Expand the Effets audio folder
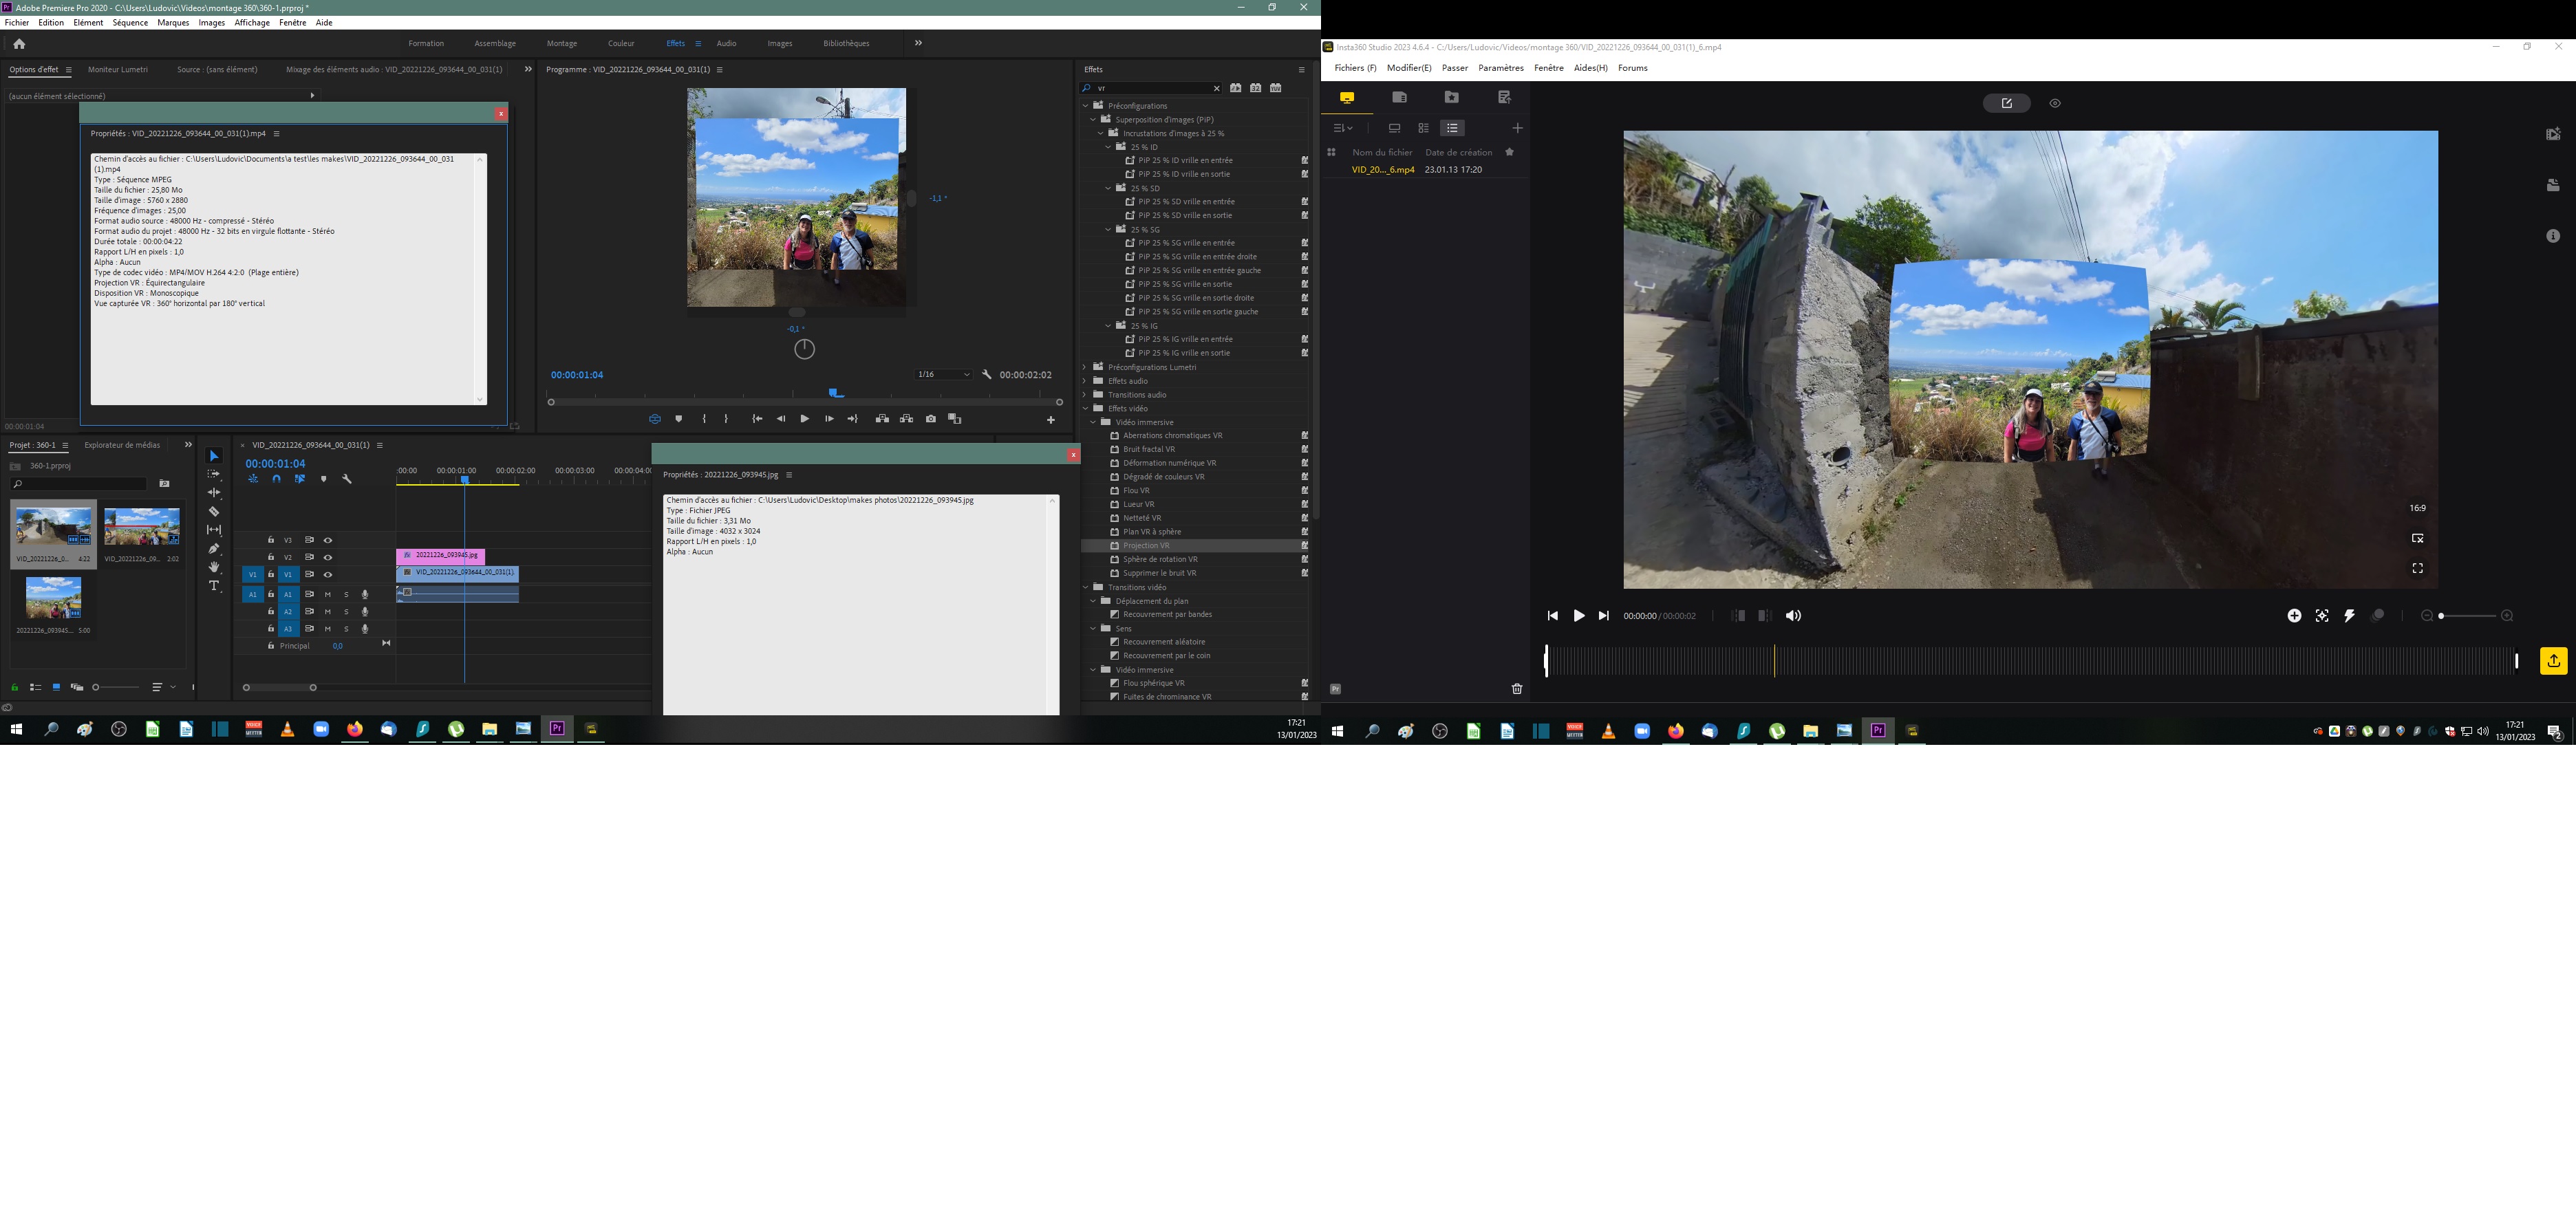2576x1205 pixels. (1085, 381)
